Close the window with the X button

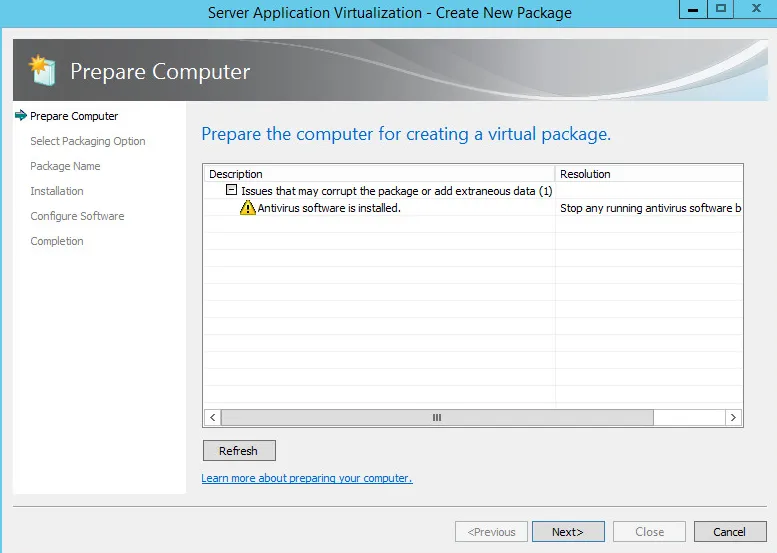point(756,9)
